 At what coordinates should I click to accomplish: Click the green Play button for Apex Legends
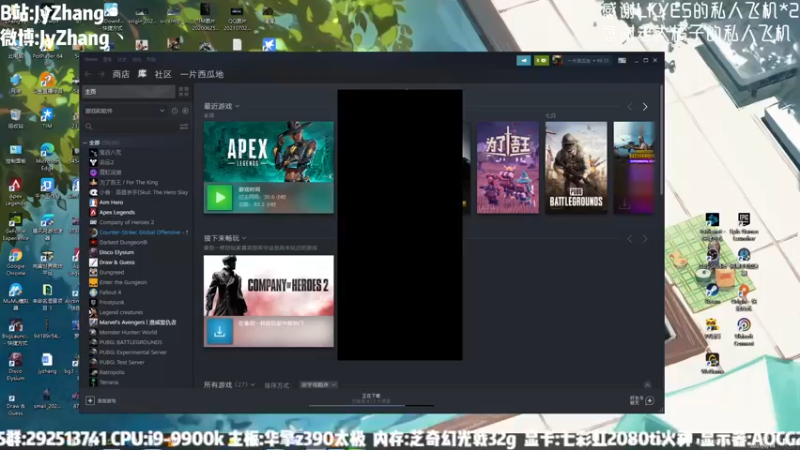(220, 197)
